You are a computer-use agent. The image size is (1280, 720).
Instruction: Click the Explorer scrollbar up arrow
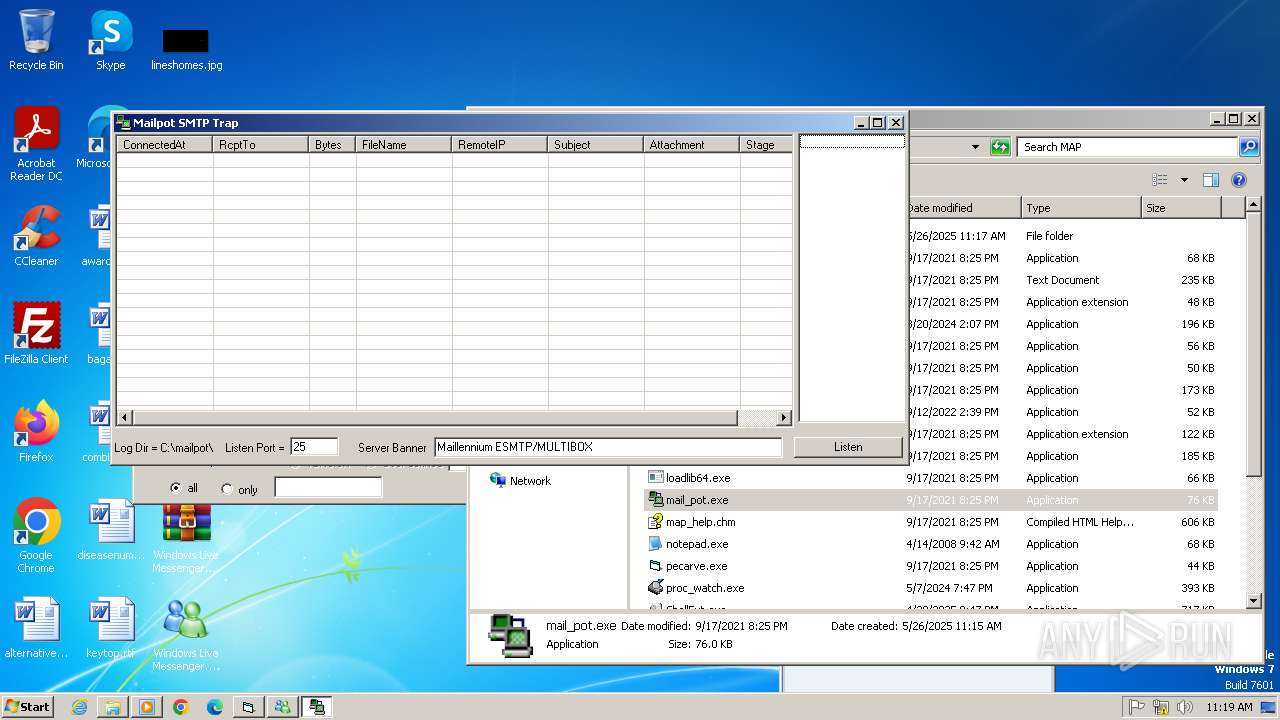coord(1254,205)
